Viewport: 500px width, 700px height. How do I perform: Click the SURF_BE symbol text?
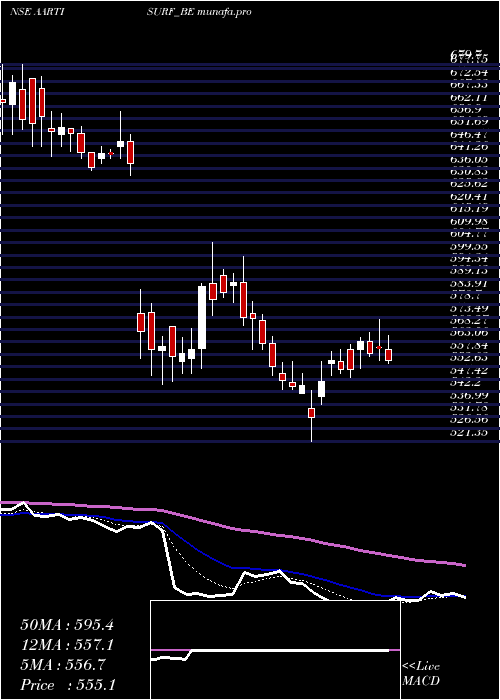pos(170,12)
